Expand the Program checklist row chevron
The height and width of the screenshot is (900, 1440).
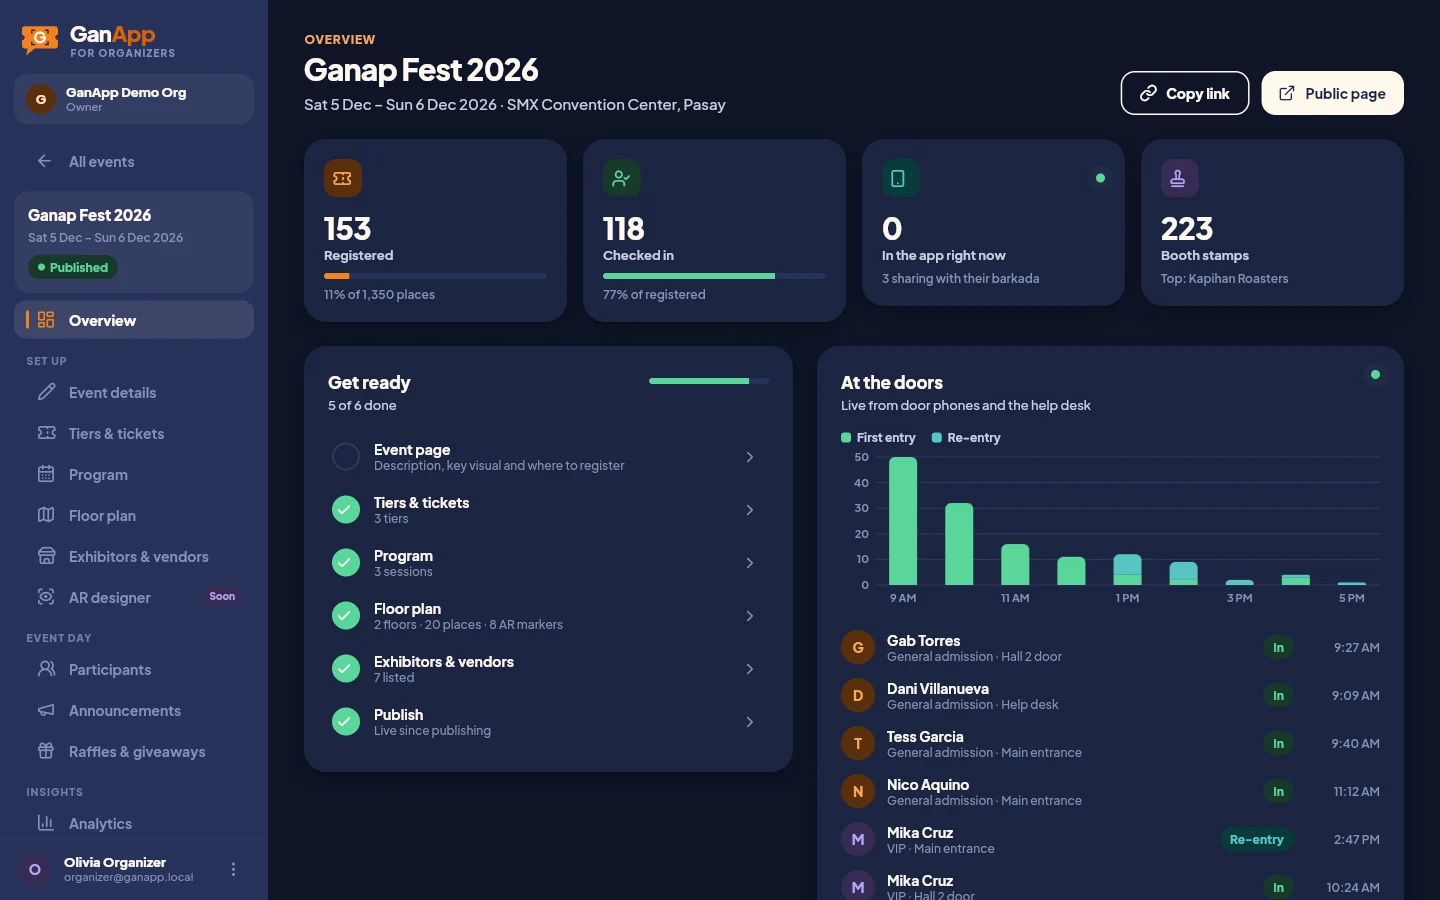[x=750, y=563]
